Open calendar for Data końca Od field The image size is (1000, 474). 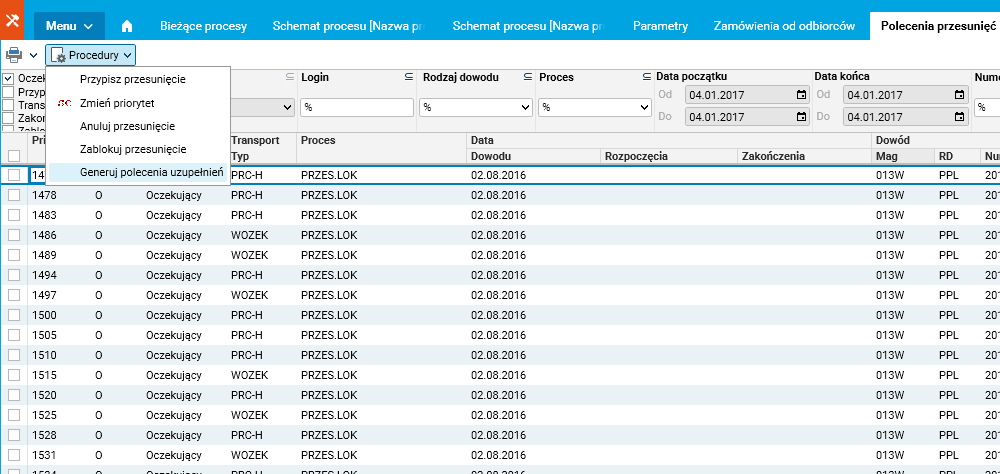(960, 95)
